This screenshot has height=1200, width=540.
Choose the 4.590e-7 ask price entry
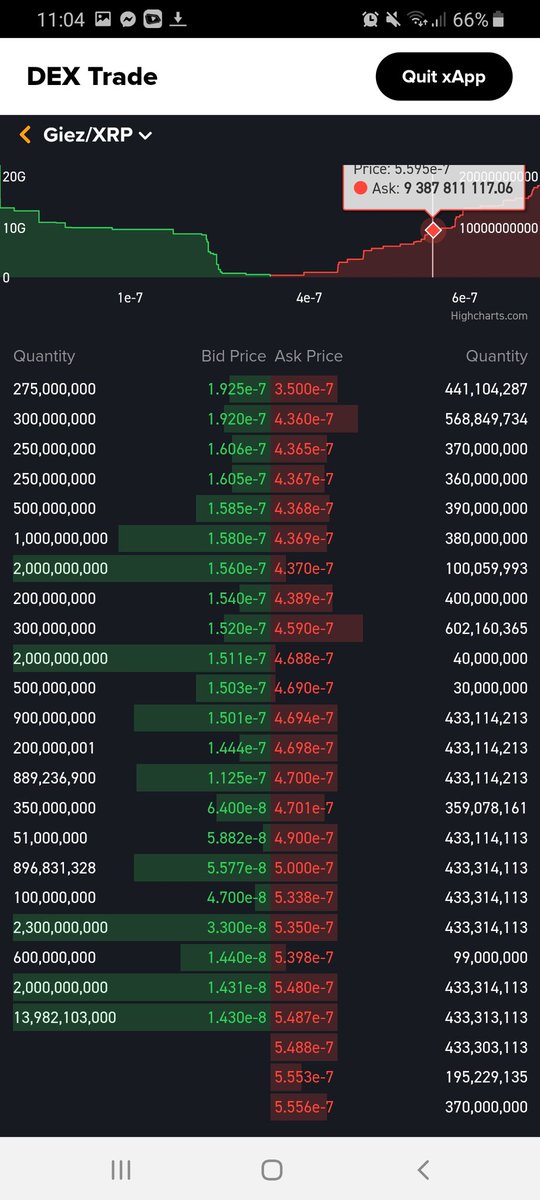tap(304, 628)
